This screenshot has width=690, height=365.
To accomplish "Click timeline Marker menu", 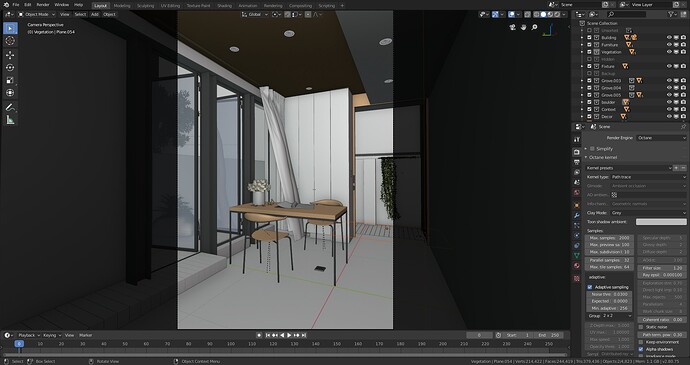I will 85,336.
